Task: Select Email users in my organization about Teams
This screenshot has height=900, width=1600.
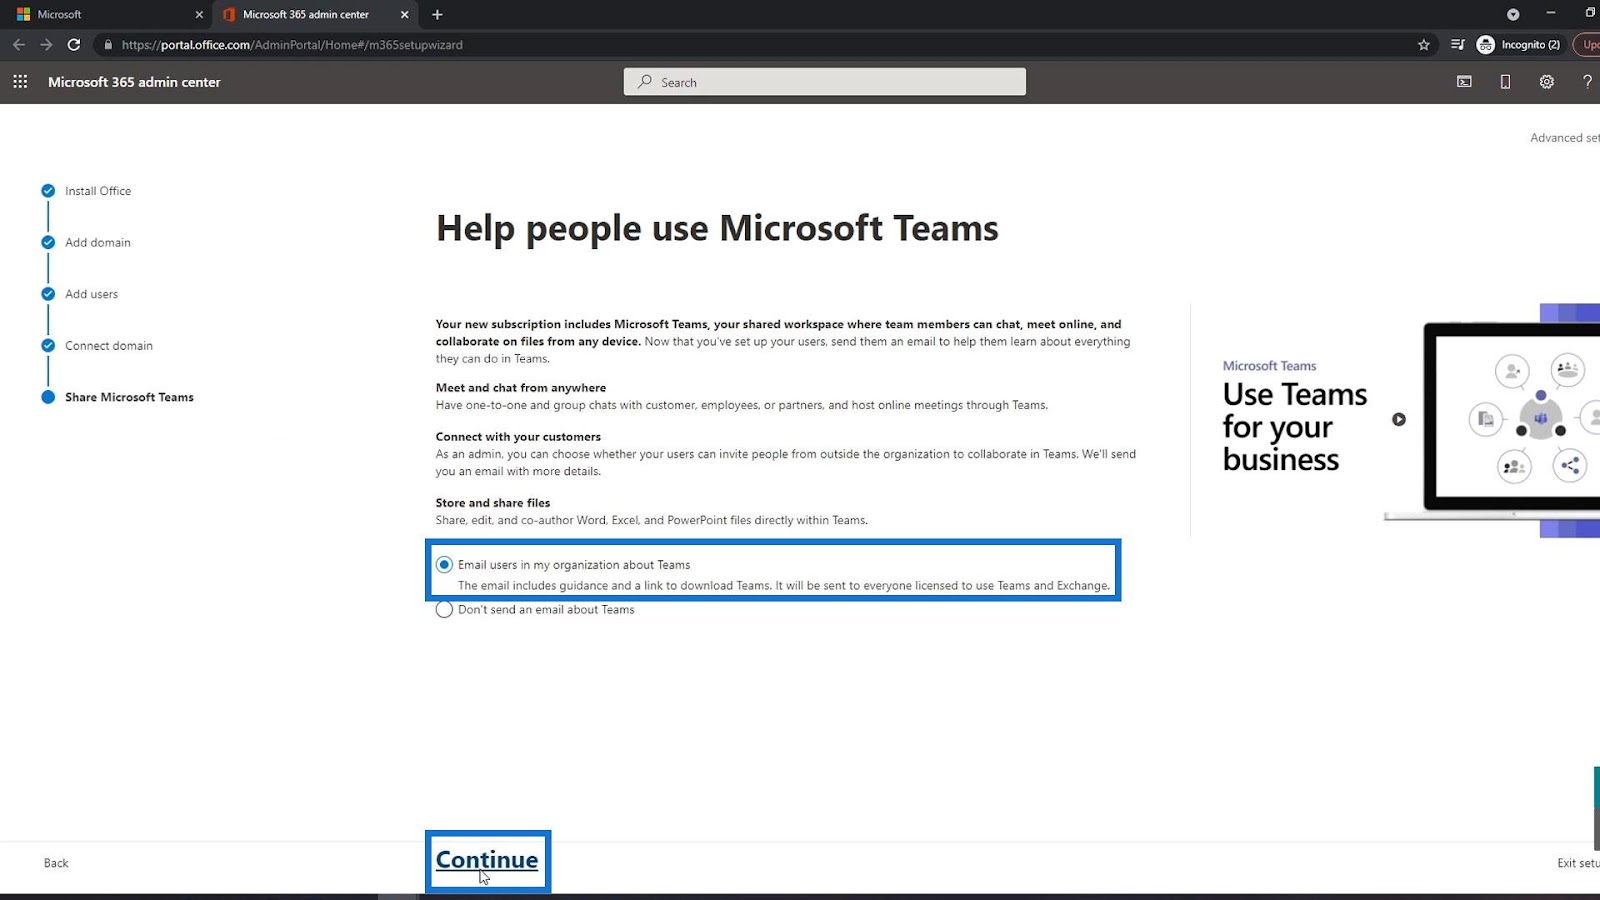Action: click(445, 565)
